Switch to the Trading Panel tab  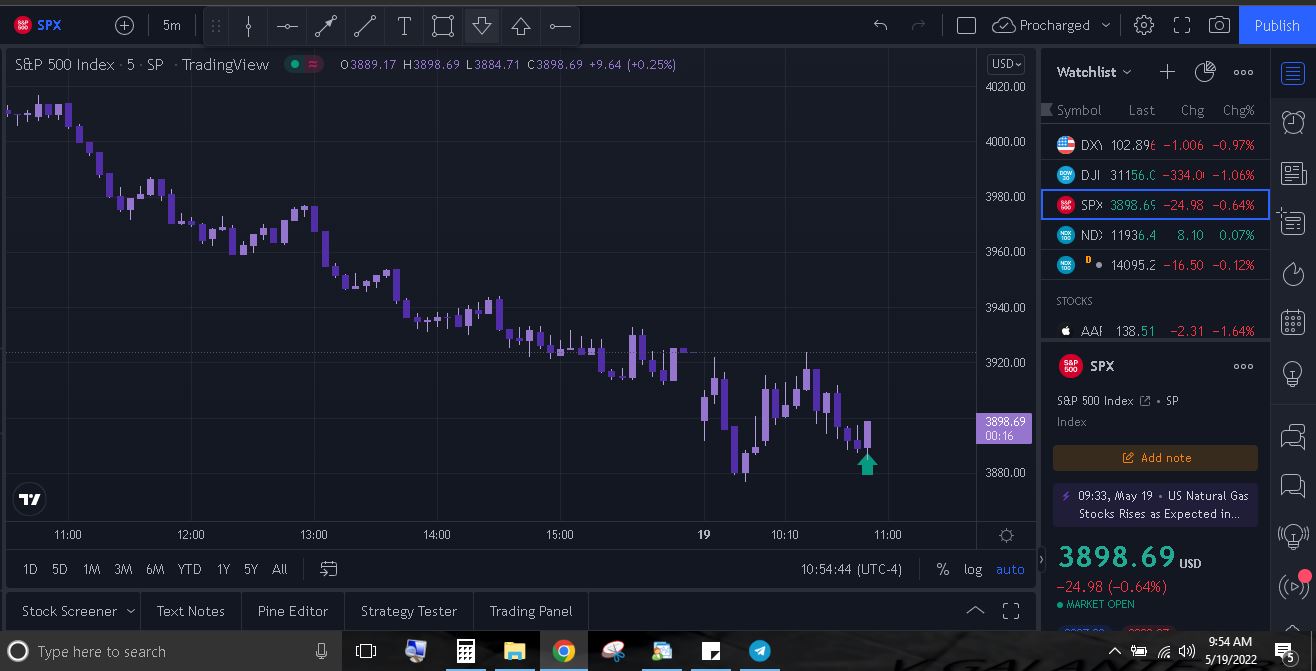pos(531,611)
